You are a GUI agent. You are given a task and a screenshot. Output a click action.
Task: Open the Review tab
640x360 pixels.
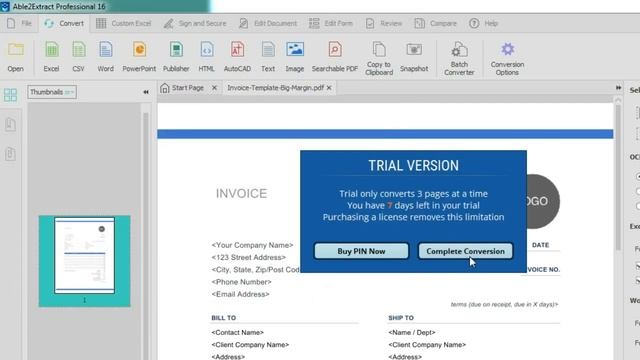[384, 23]
